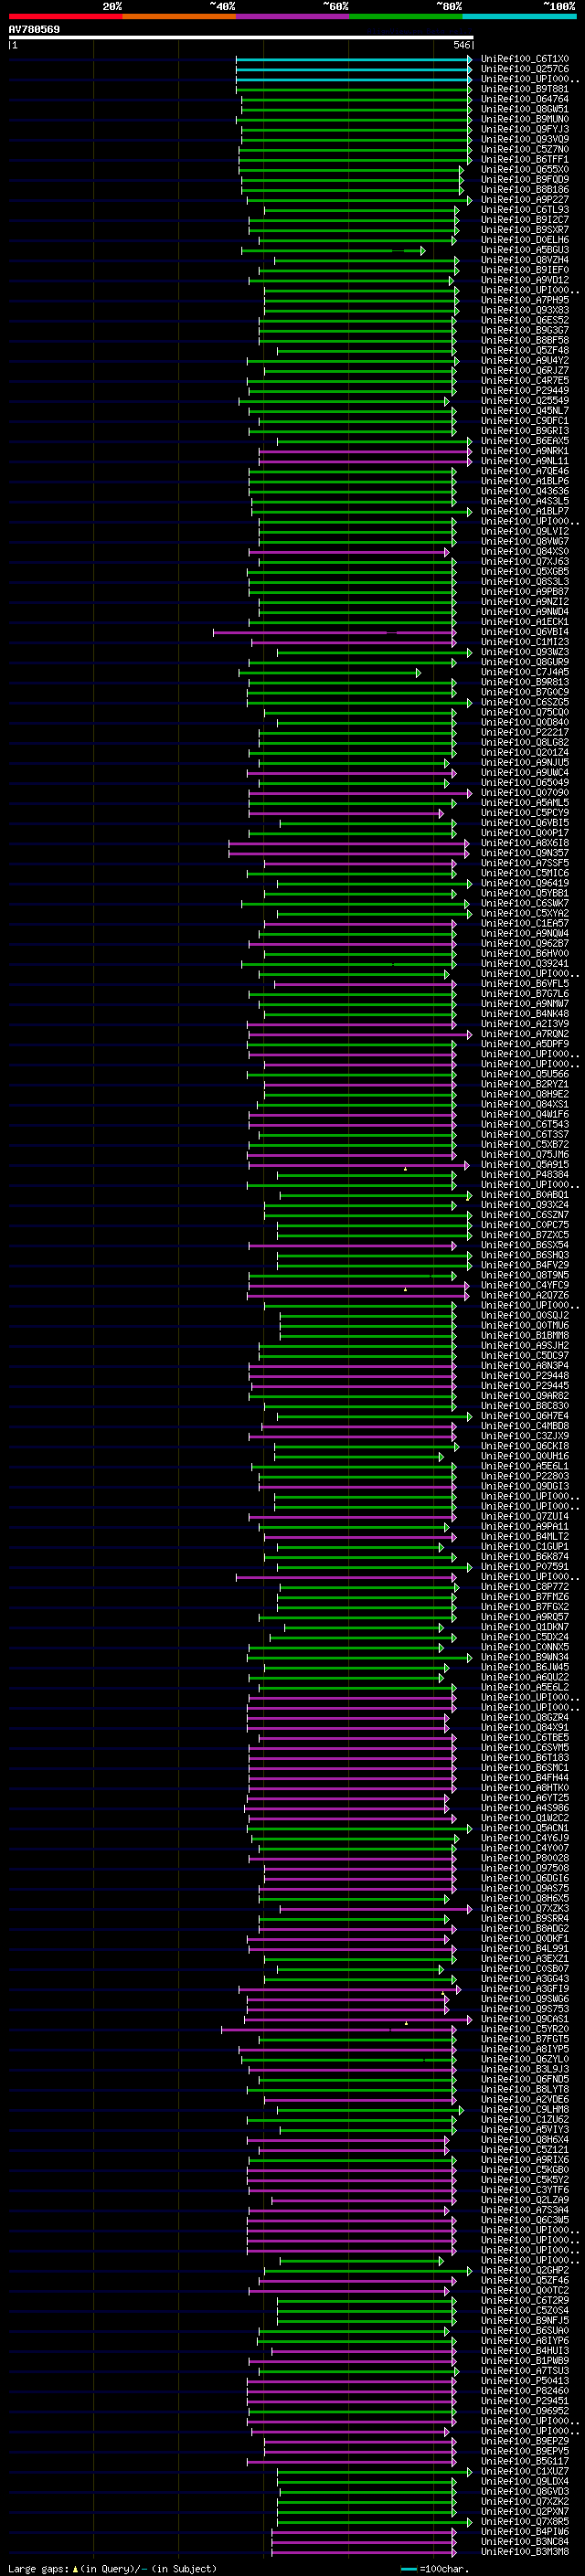Screen dimensions: 585x2576
Task: Open hit UniRef100_Q2PXN7
Action: [x=525, y=2511]
